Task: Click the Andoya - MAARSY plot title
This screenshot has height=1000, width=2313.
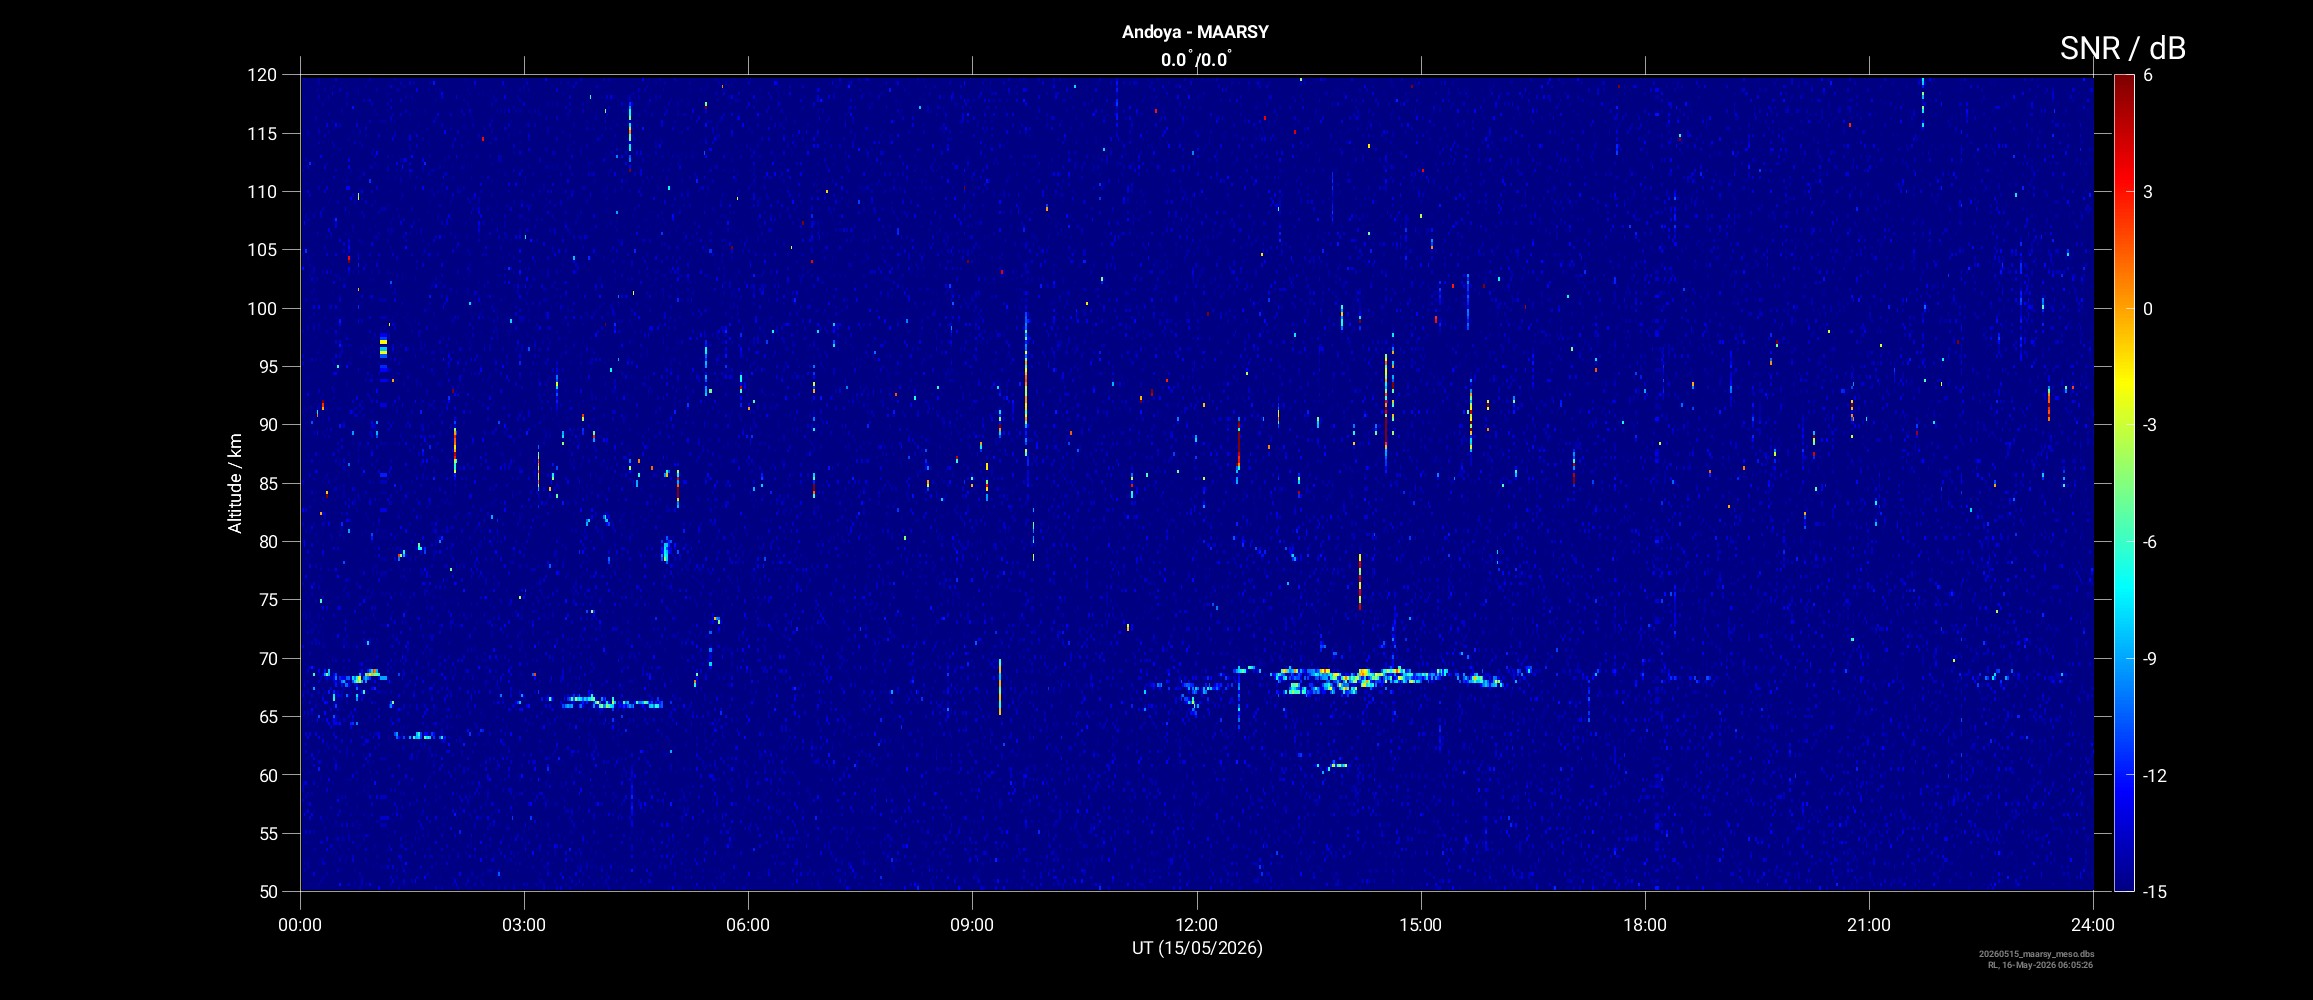Action: click(1195, 32)
